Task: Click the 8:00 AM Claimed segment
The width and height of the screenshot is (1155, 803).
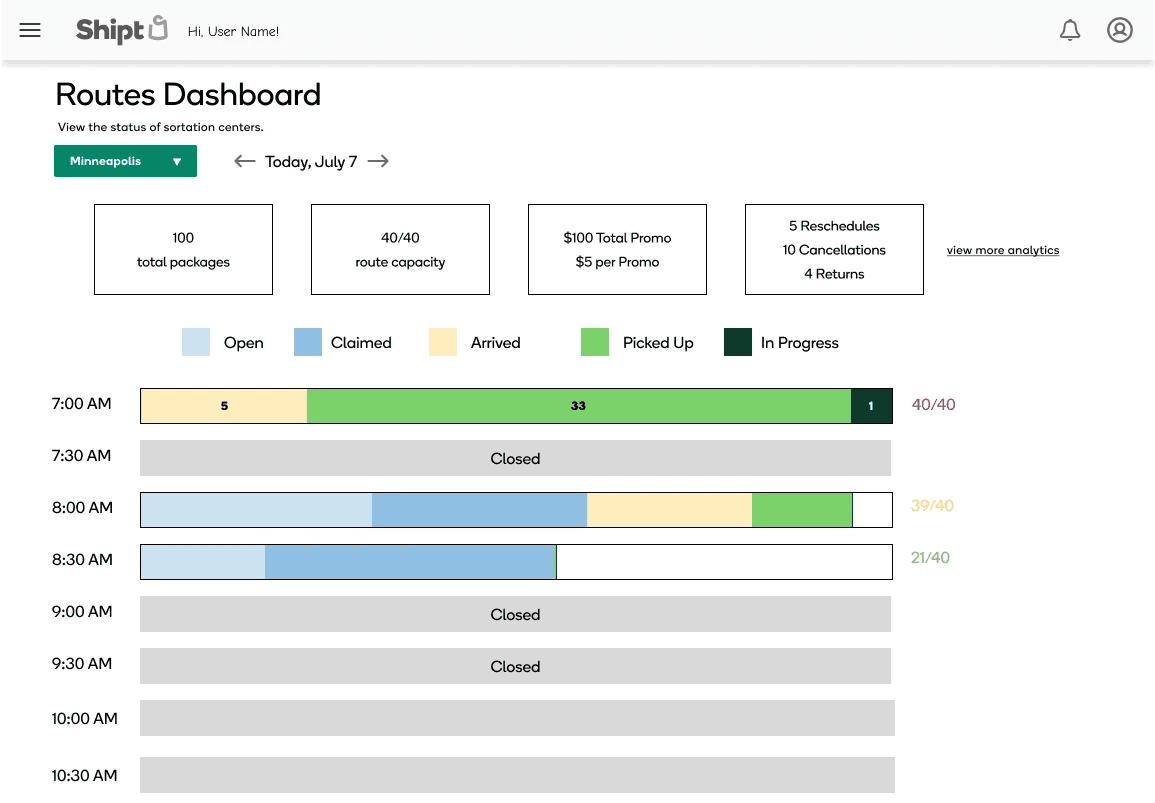Action: click(x=480, y=510)
